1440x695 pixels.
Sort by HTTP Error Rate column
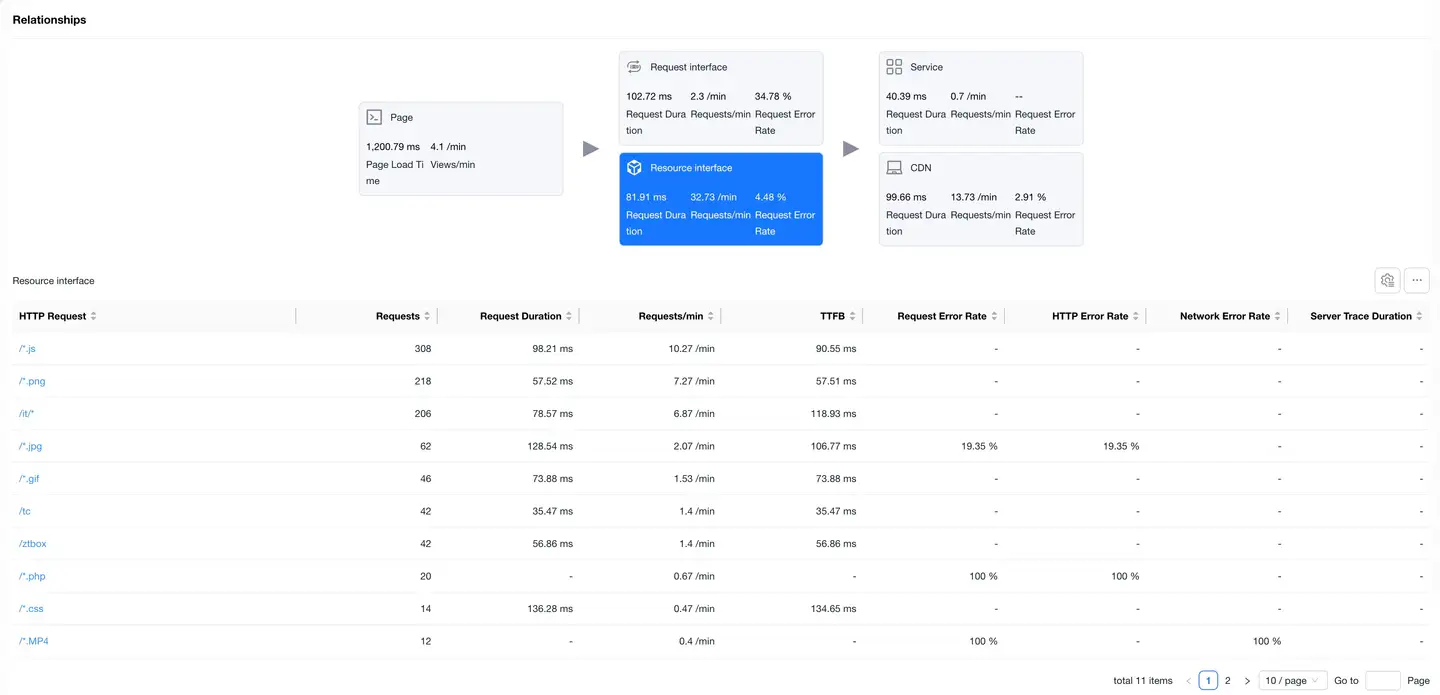(x=1137, y=316)
